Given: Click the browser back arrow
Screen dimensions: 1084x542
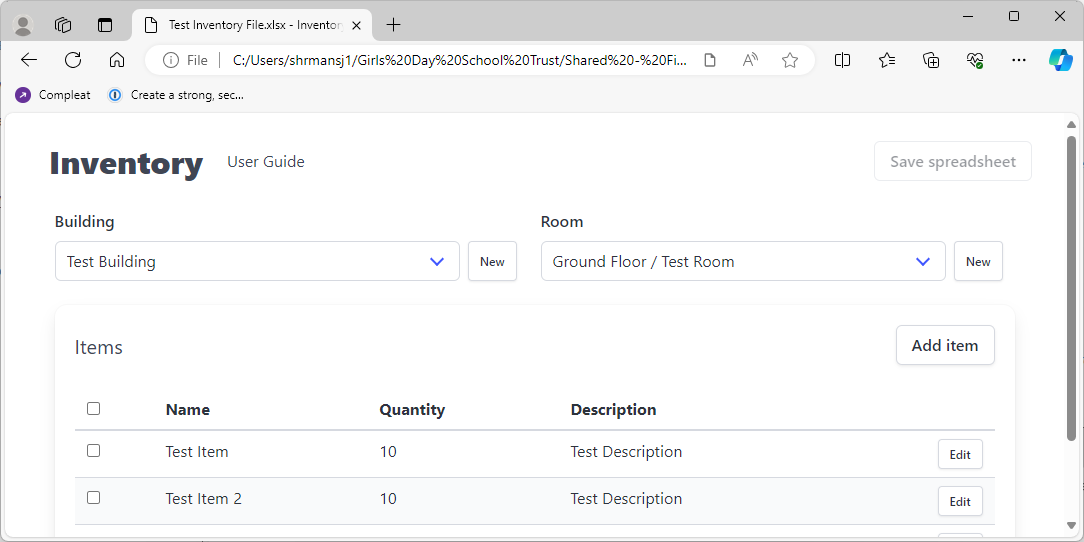Looking at the screenshot, I should click(x=29, y=60).
